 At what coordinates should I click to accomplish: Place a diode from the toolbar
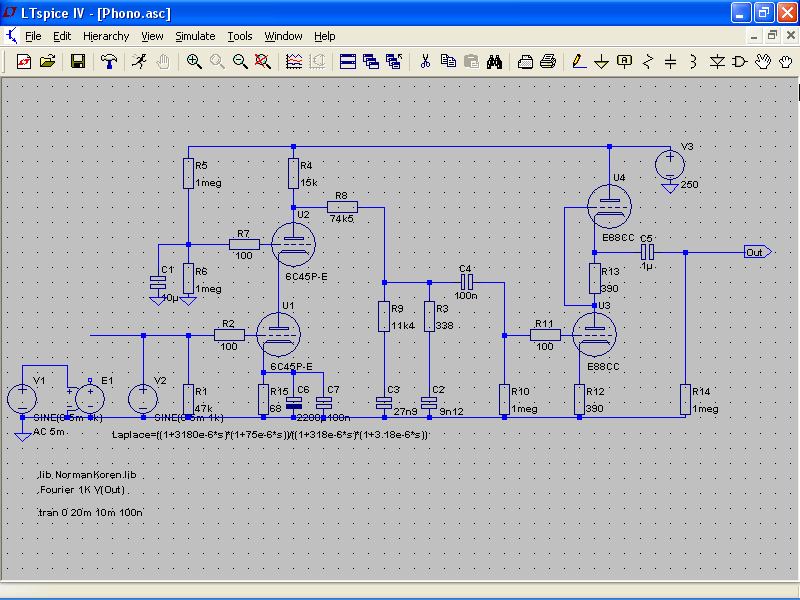(717, 62)
